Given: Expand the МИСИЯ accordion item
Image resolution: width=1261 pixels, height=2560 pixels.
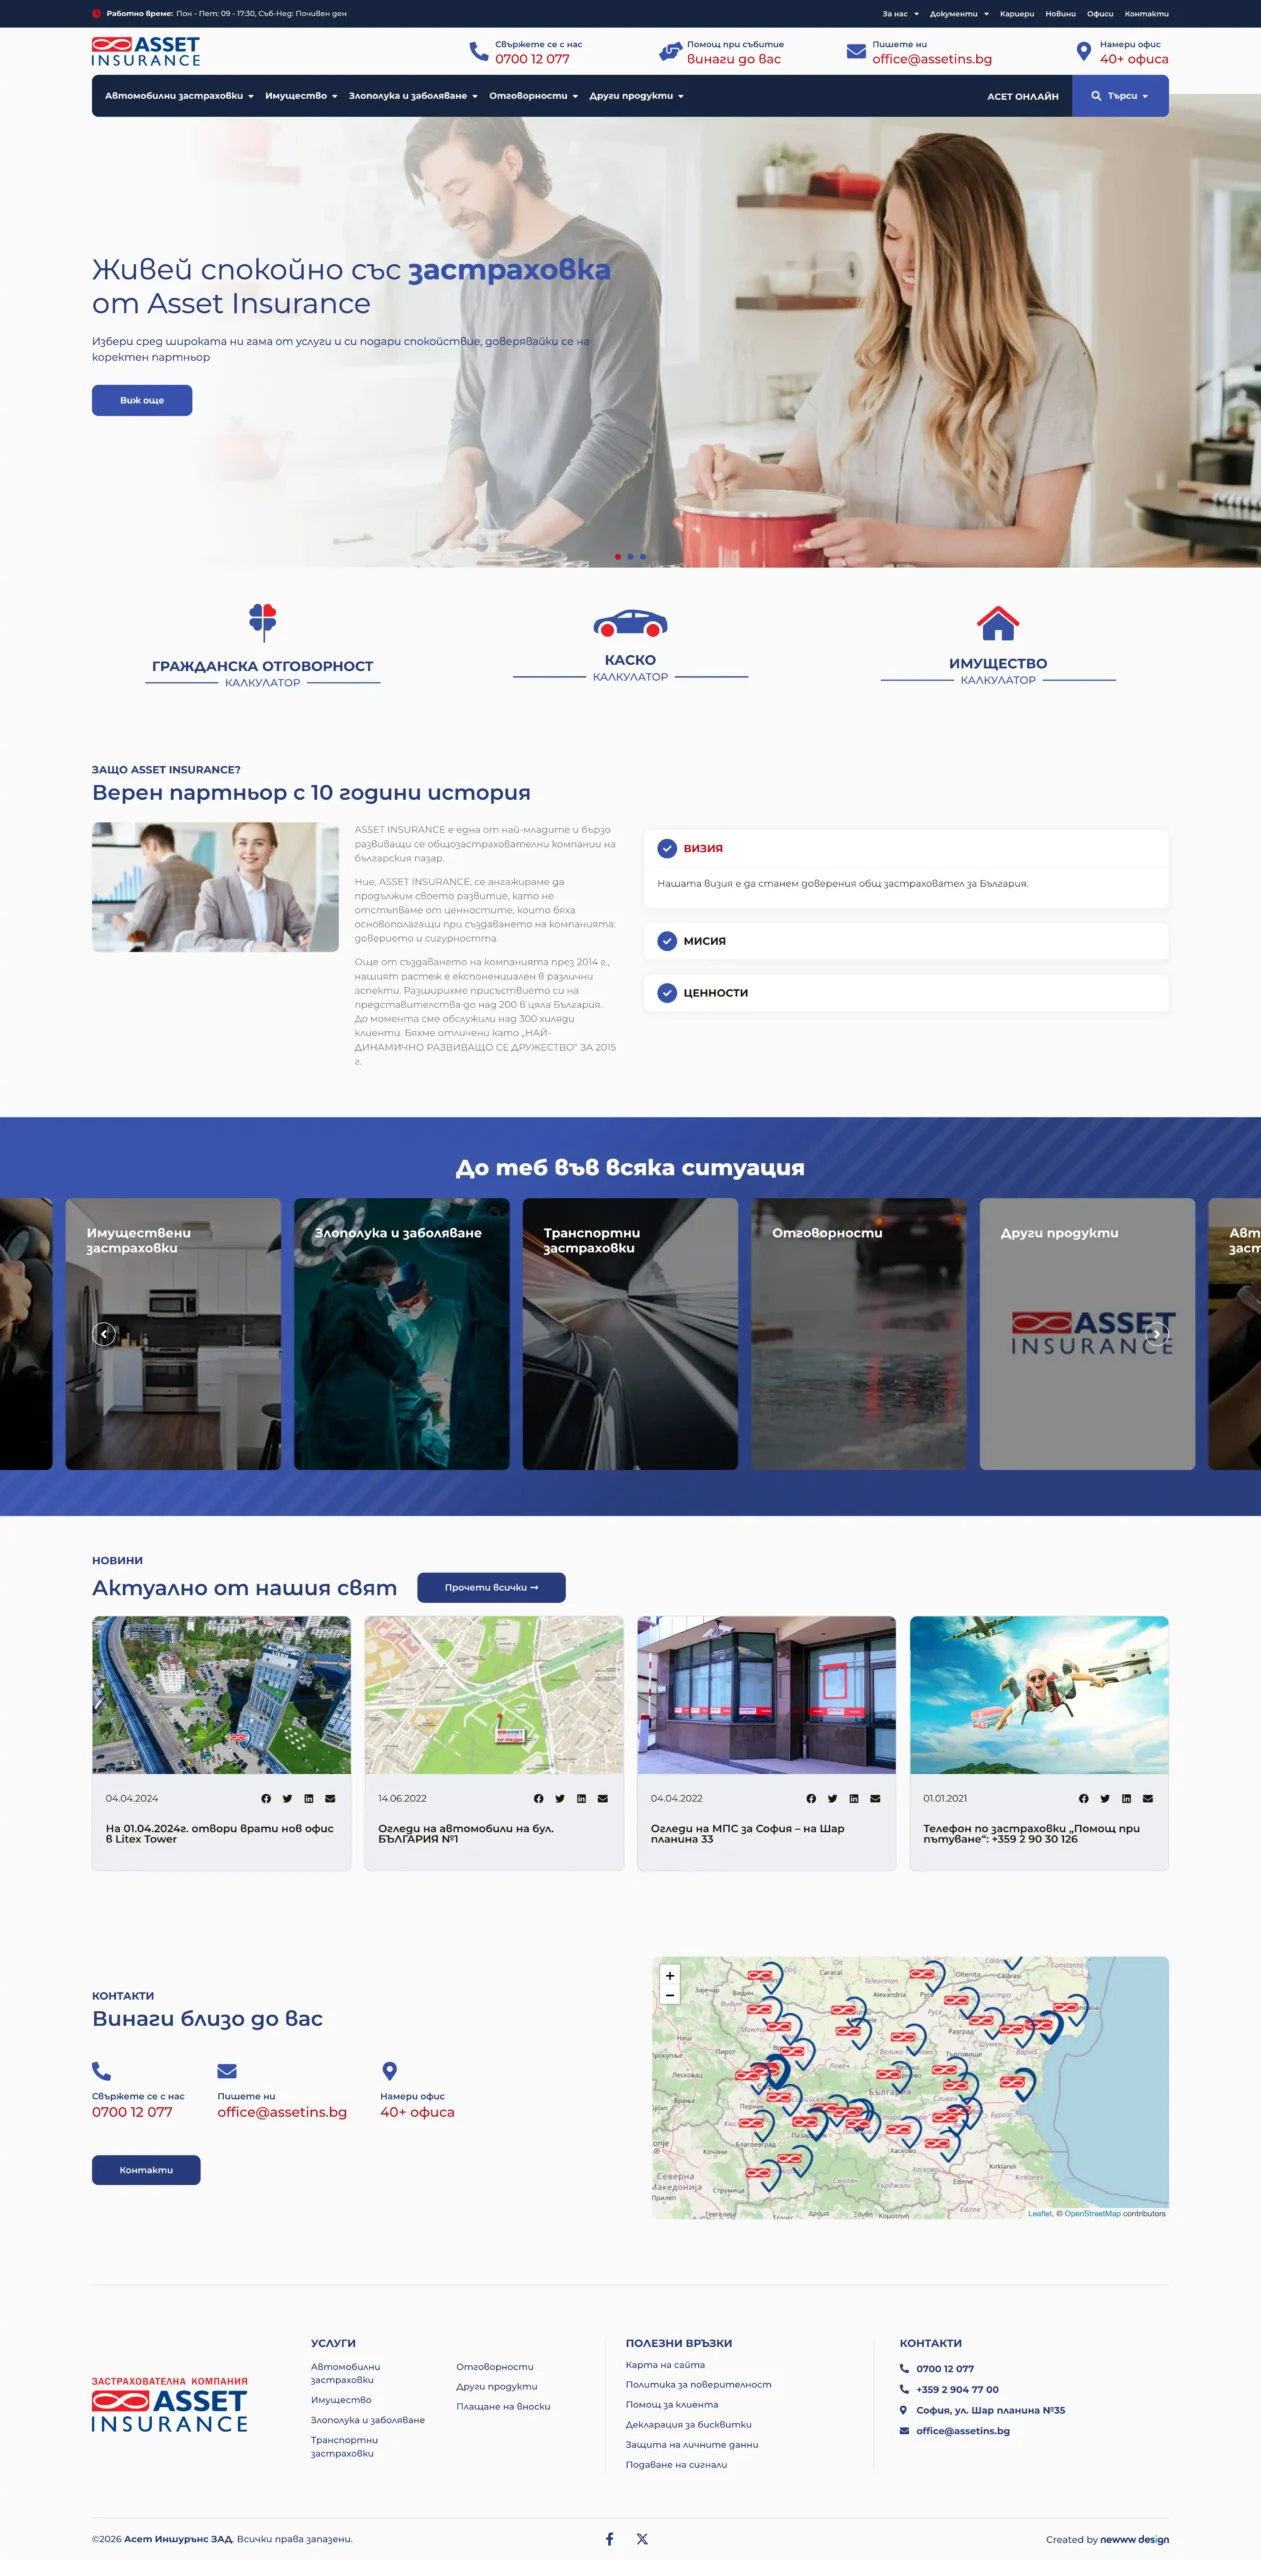Looking at the screenshot, I should (906, 941).
